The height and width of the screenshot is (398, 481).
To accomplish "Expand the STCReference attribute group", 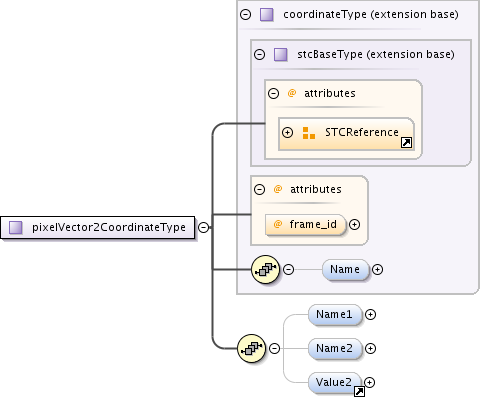I will [287, 133].
